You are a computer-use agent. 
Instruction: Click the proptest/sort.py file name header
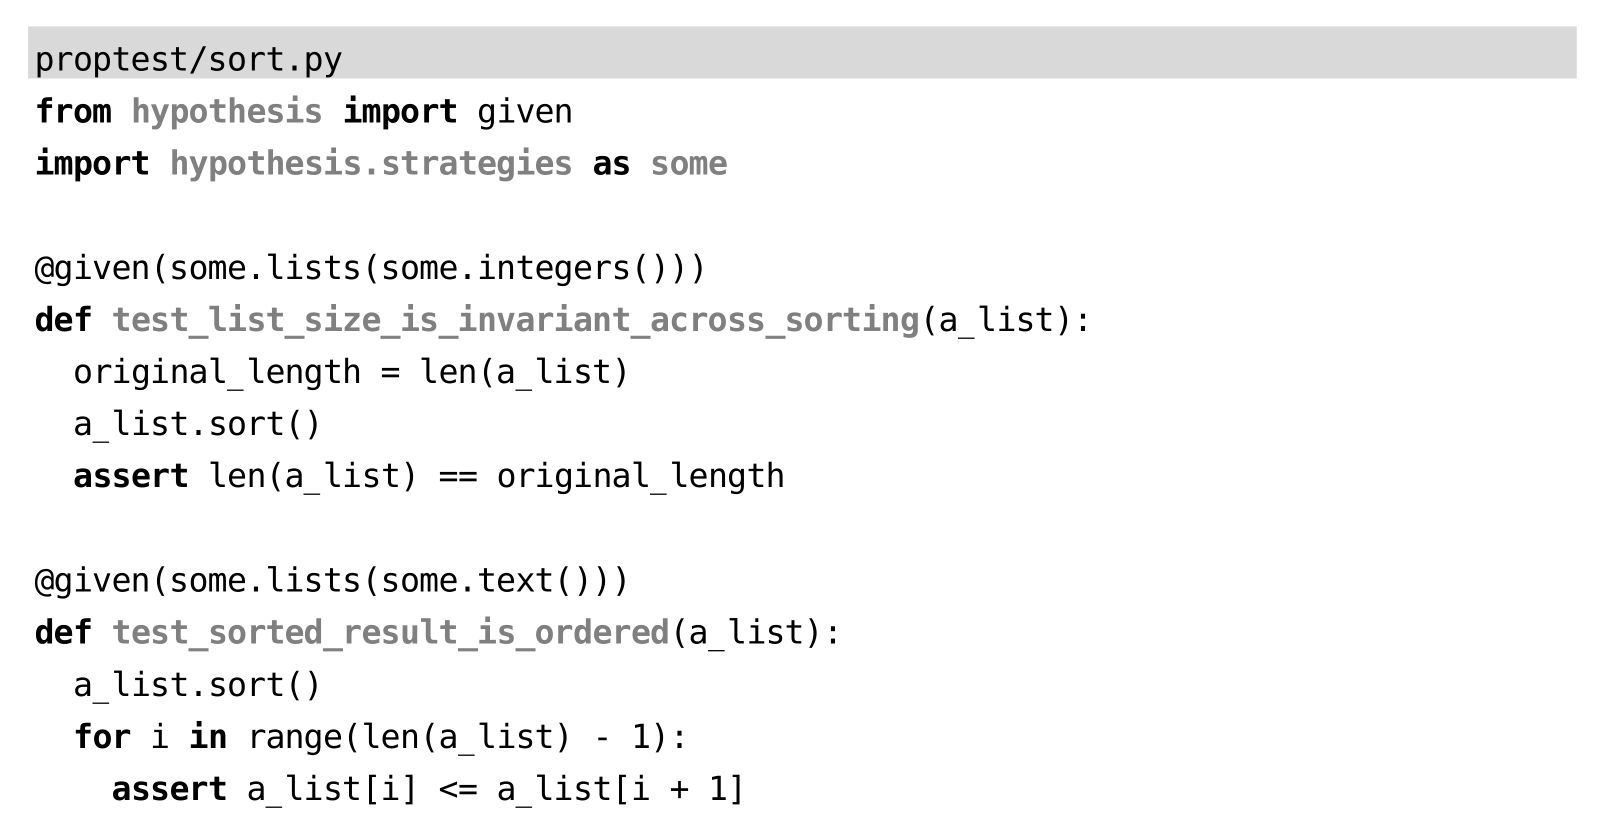coord(188,60)
